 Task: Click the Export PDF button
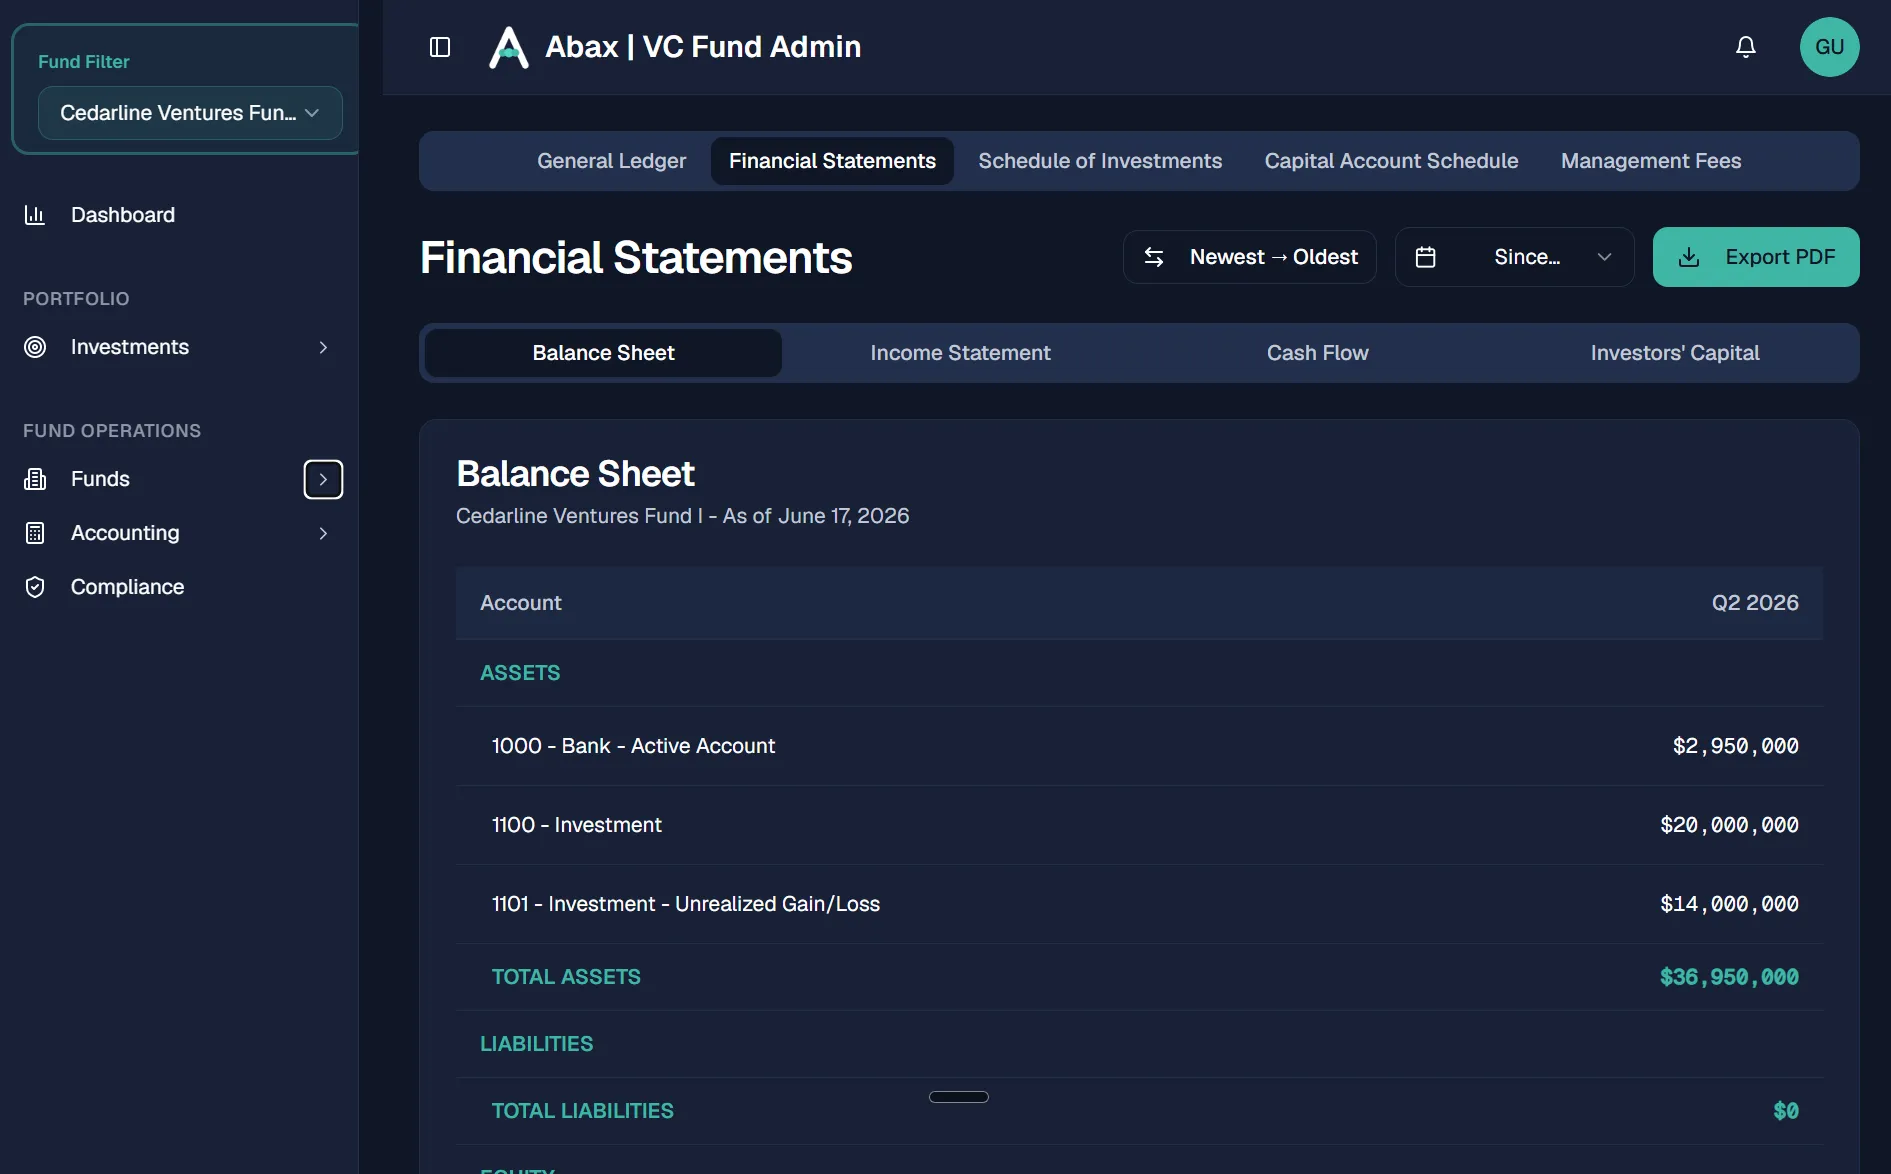[x=1756, y=257]
